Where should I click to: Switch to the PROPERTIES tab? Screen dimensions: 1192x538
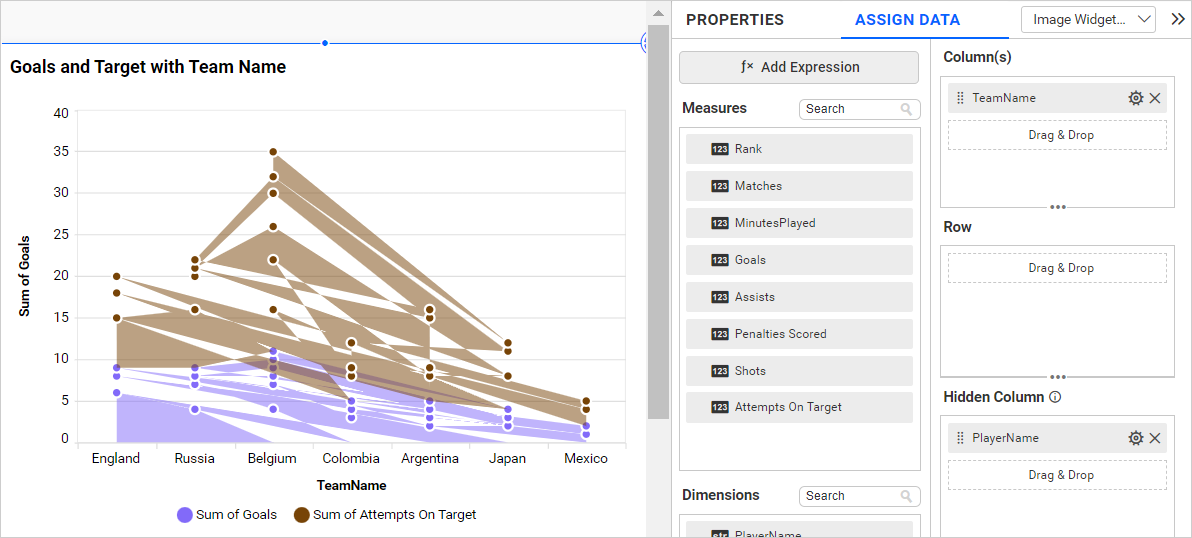click(734, 20)
